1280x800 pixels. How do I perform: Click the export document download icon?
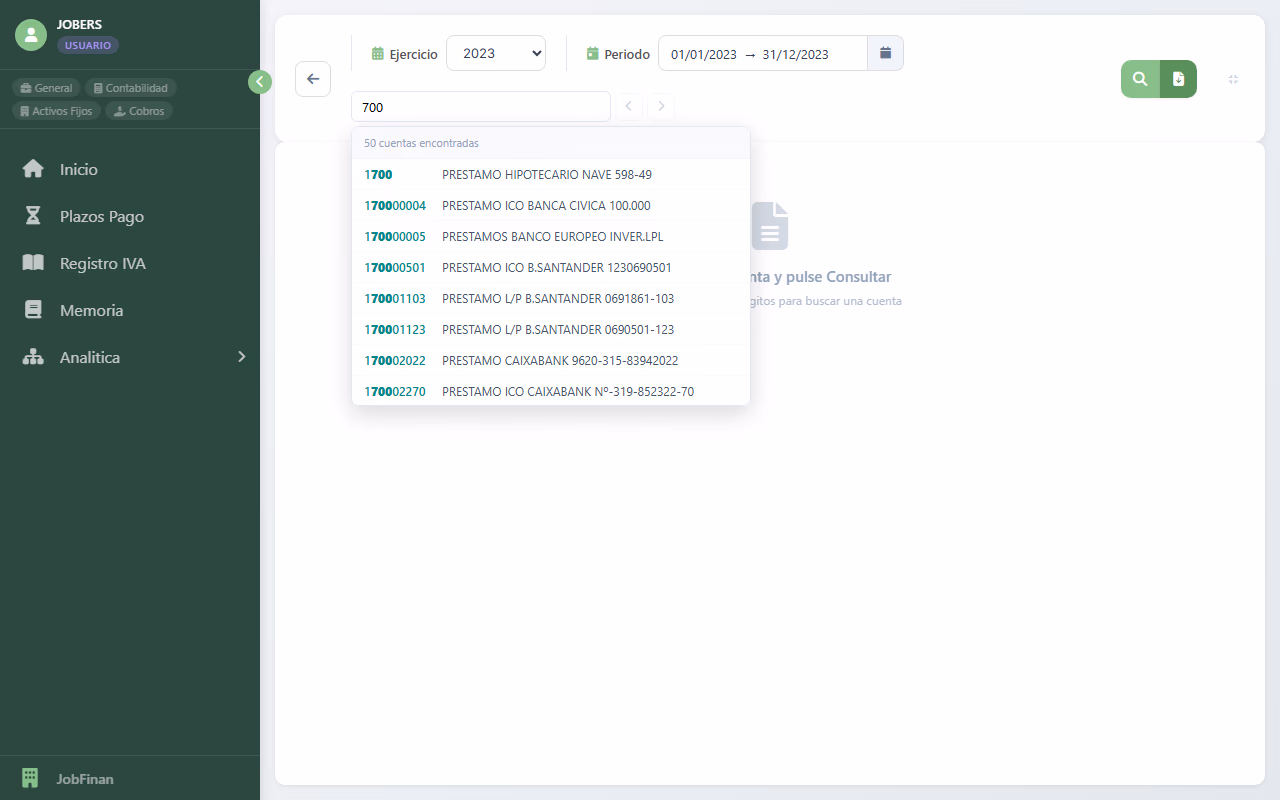click(x=1178, y=79)
